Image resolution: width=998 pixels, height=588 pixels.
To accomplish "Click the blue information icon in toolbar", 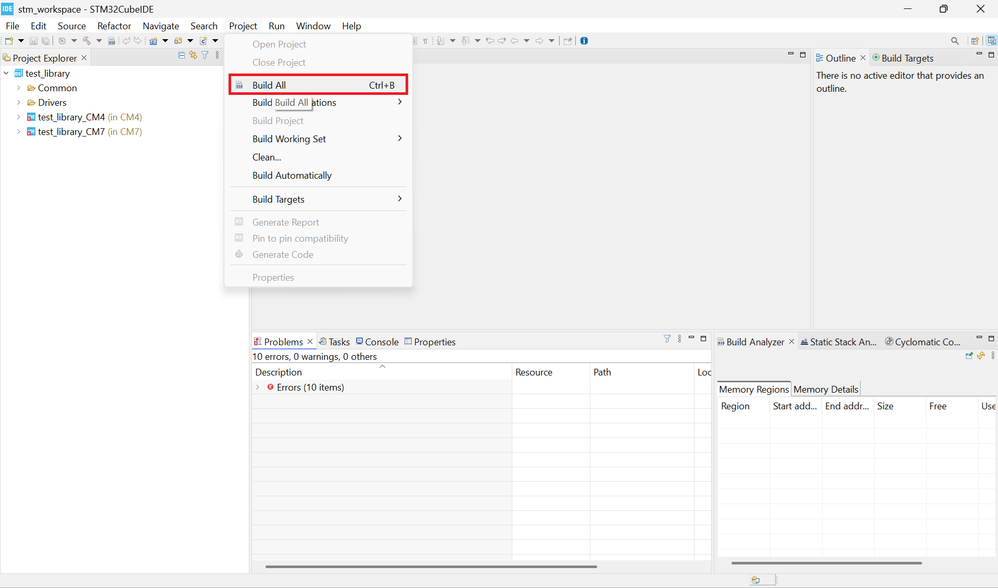I will 584,41.
